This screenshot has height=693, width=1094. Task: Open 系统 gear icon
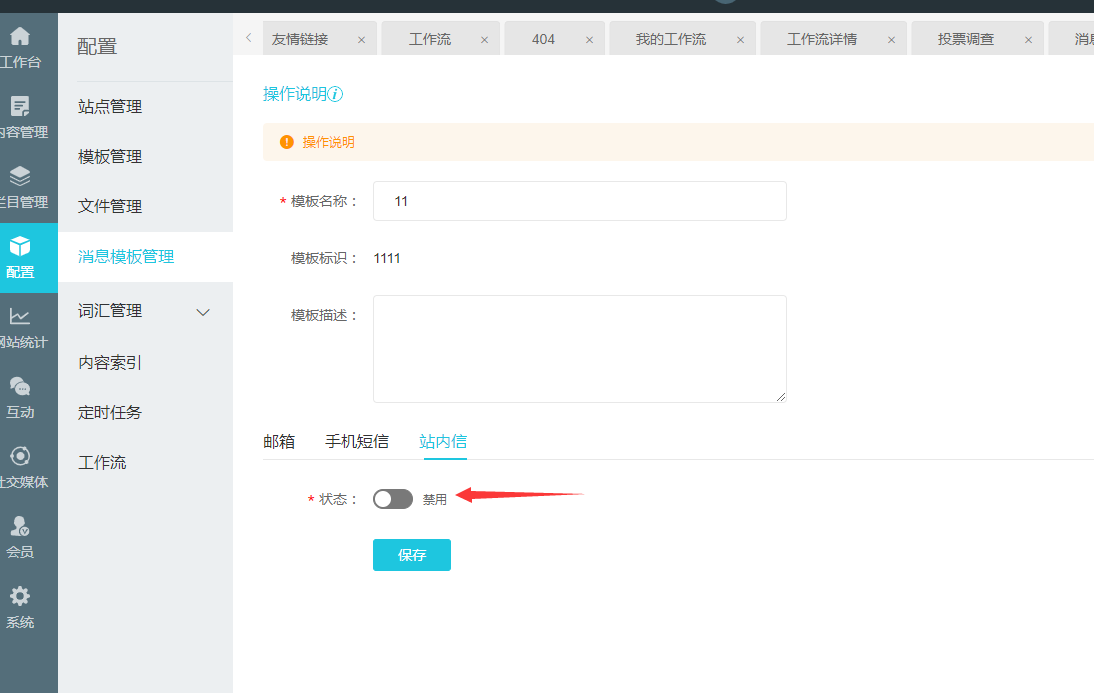pos(20,596)
